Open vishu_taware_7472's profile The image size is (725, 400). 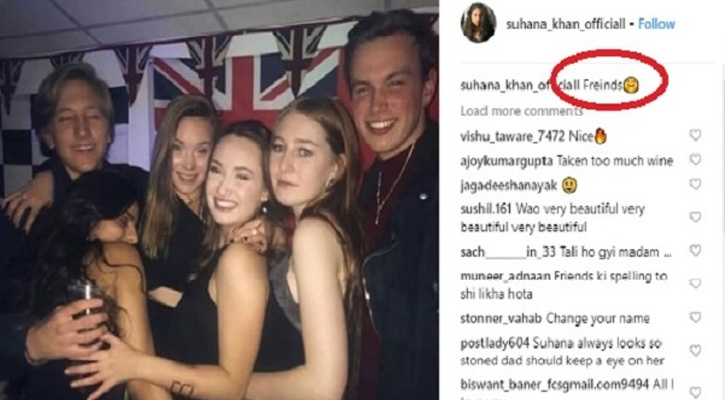(x=512, y=136)
